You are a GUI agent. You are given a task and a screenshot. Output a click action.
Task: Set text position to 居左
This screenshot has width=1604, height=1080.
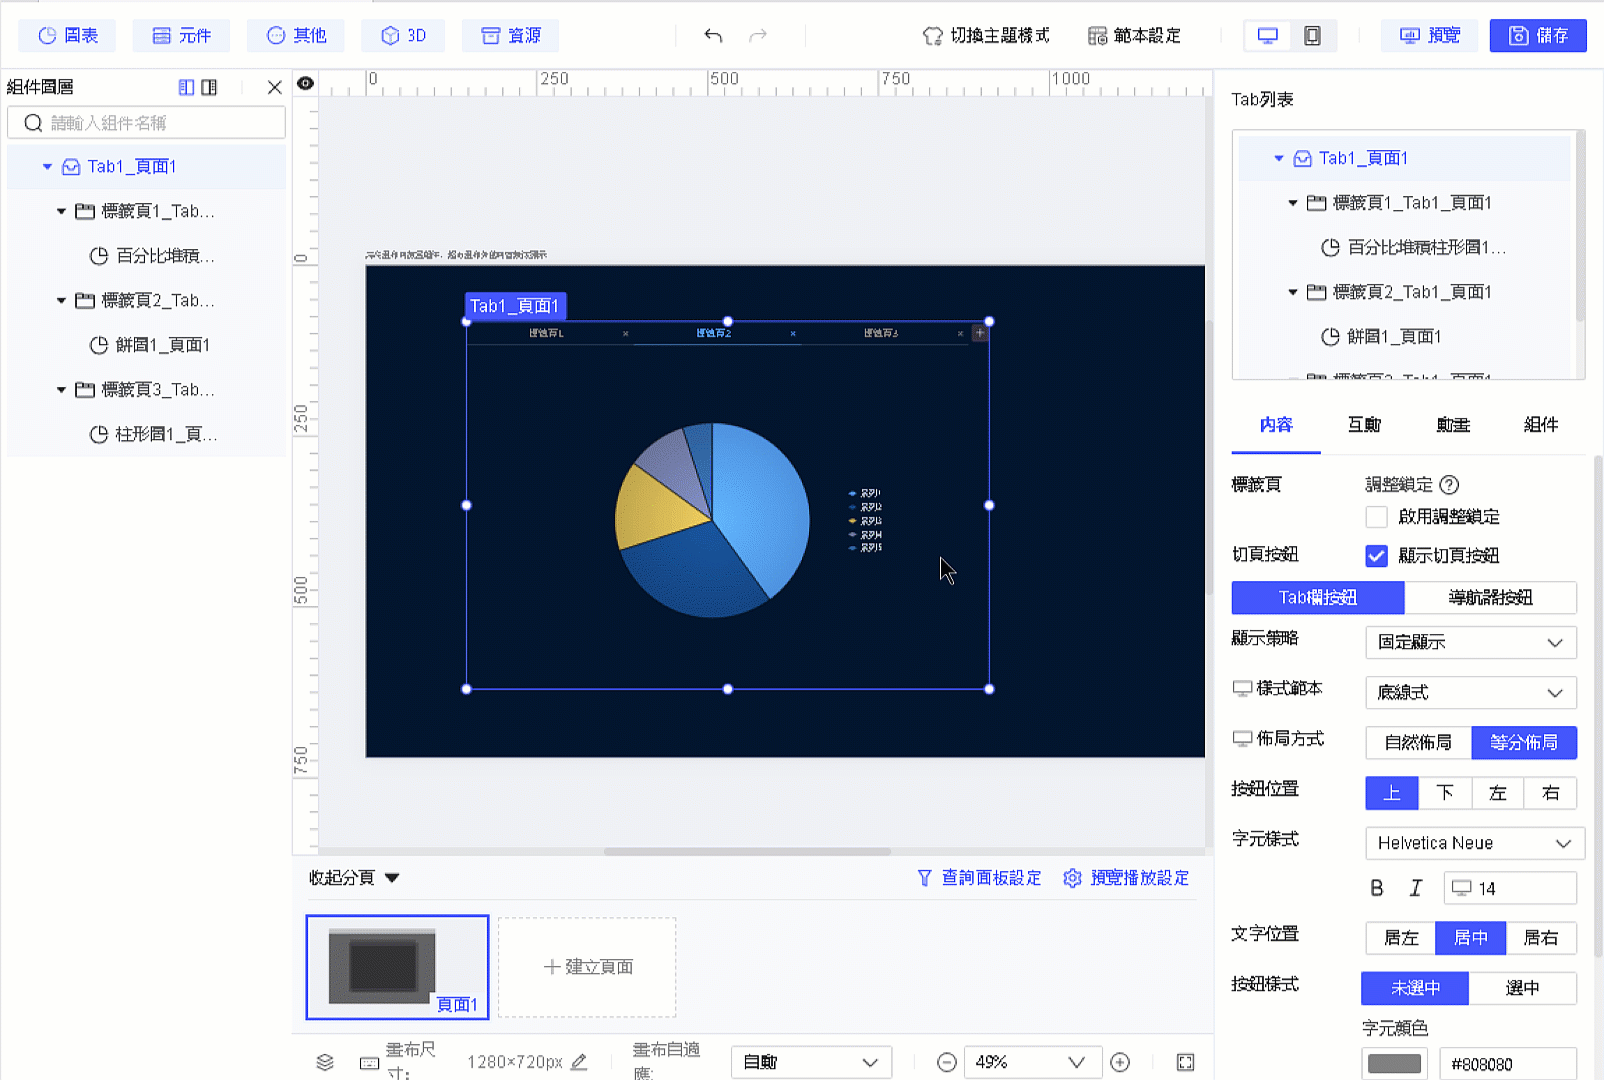pyautogui.click(x=1401, y=938)
